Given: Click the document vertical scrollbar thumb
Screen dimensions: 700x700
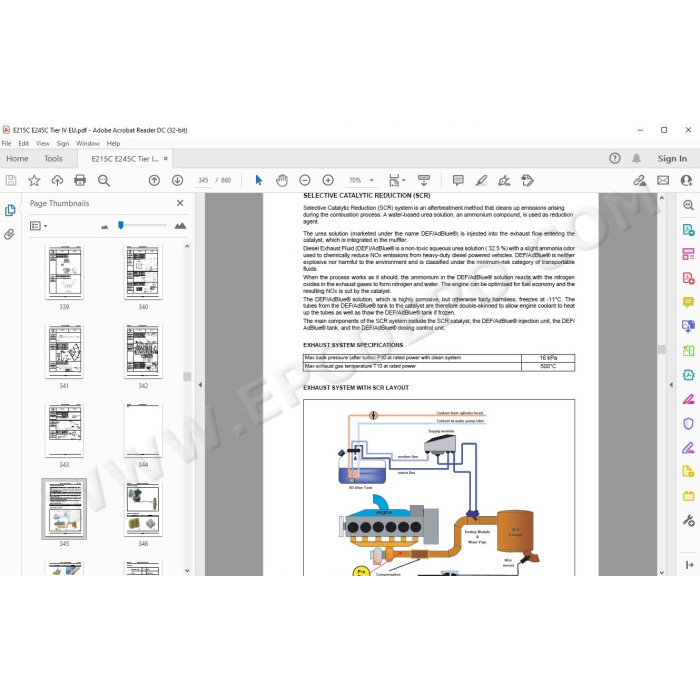Looking at the screenshot, I should (662, 349).
